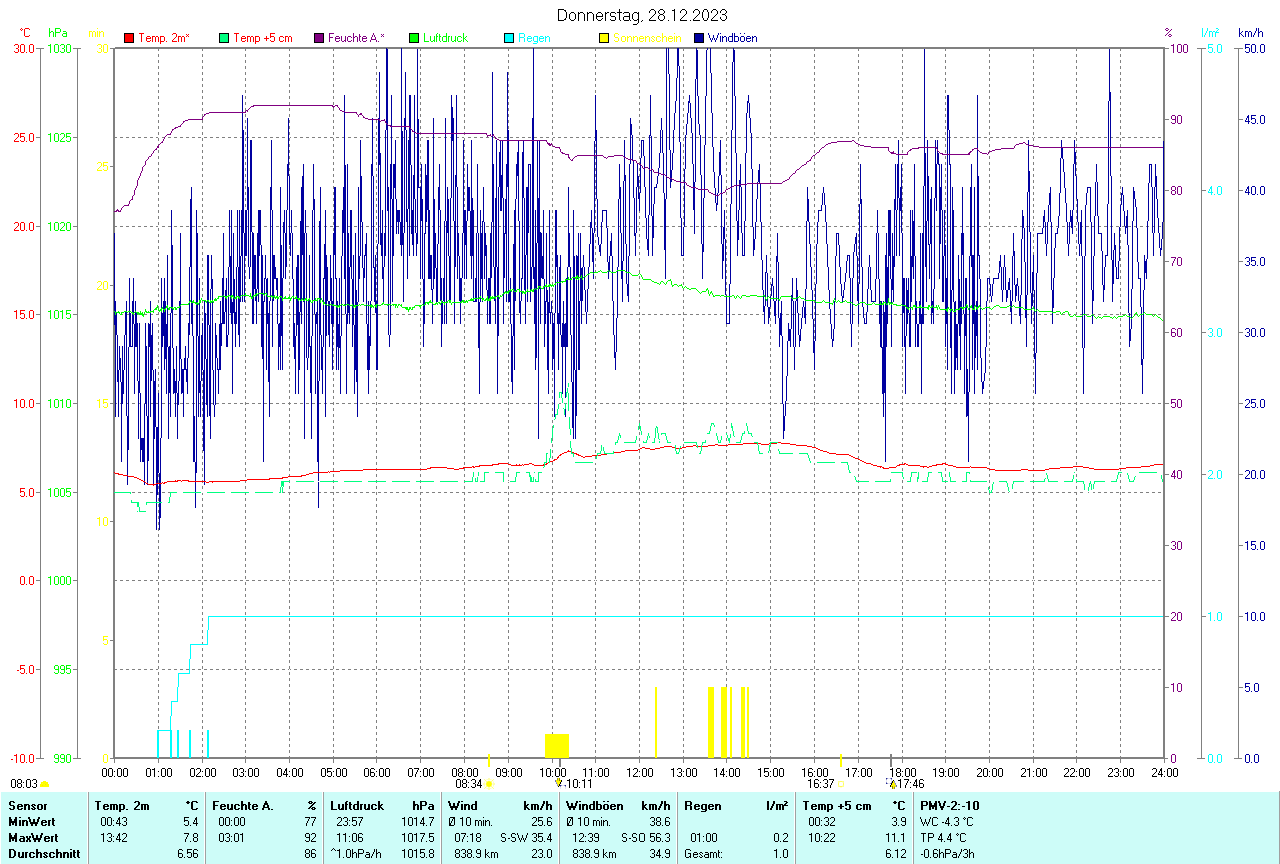Viewport: 1280px width, 864px height.
Task: Click the marker icon beside 17:46
Action: tap(892, 784)
